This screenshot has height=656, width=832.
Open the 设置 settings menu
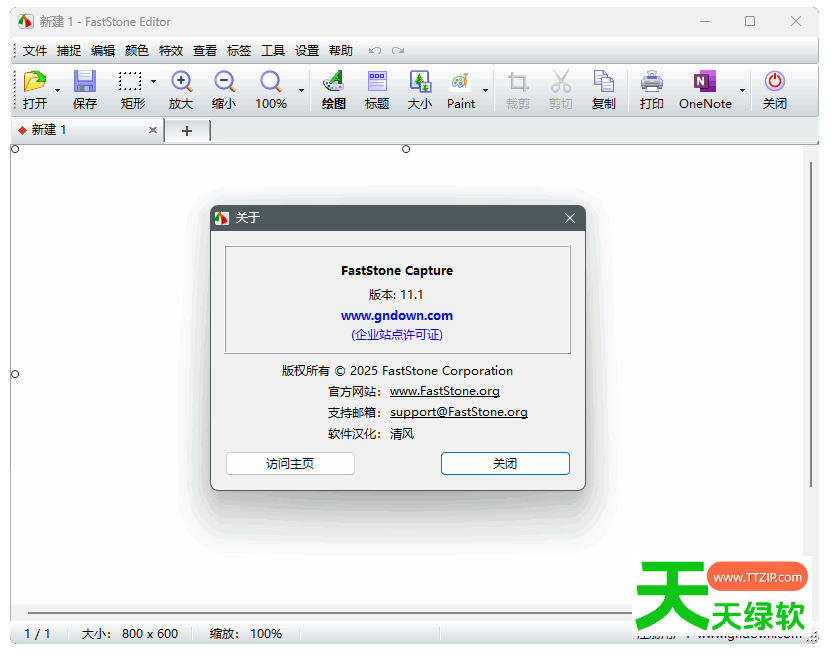pyautogui.click(x=307, y=51)
